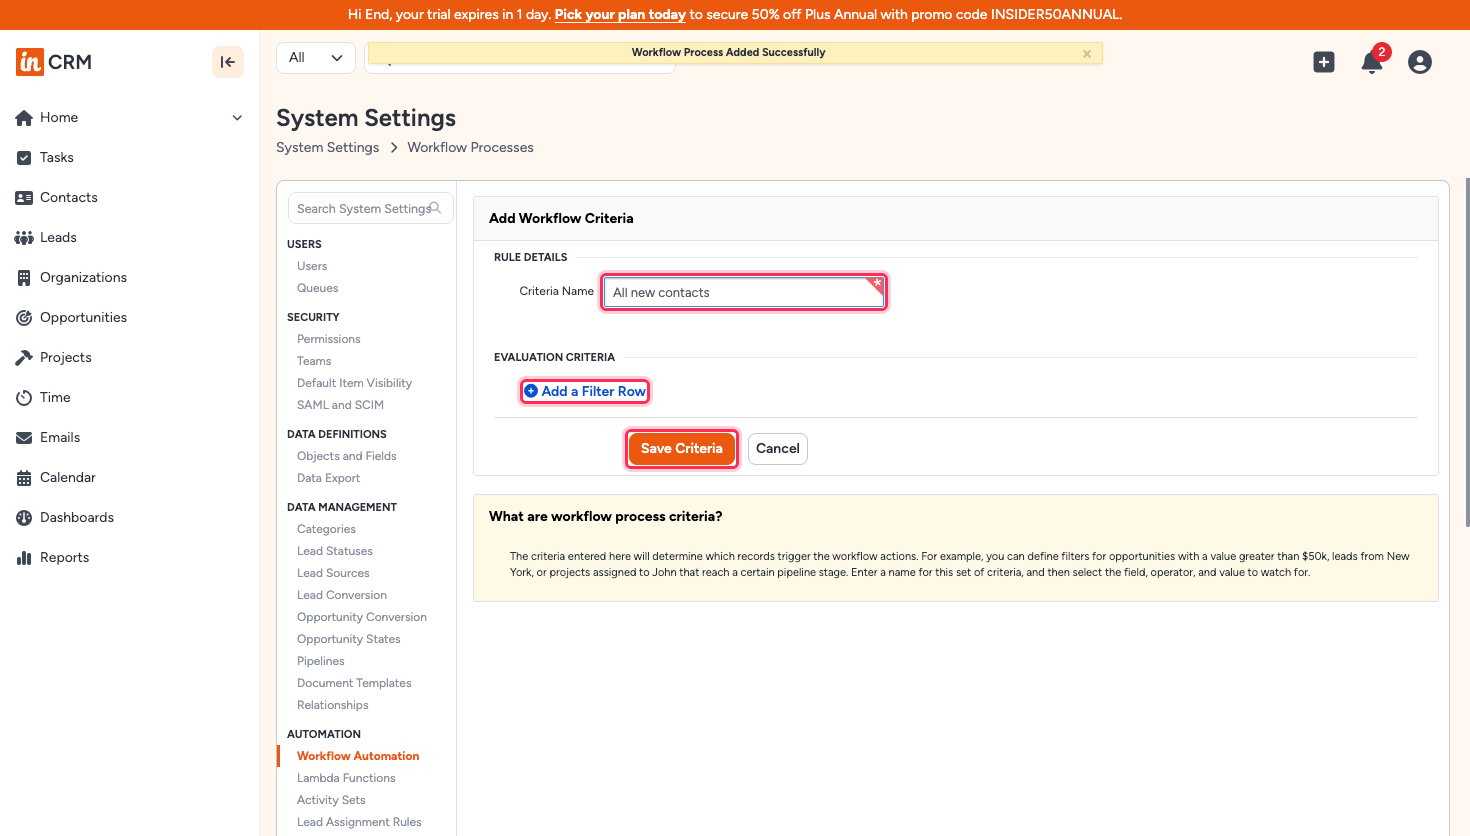1470x836 pixels.
Task: Click the Insightly CRM logo
Action: coord(54,62)
